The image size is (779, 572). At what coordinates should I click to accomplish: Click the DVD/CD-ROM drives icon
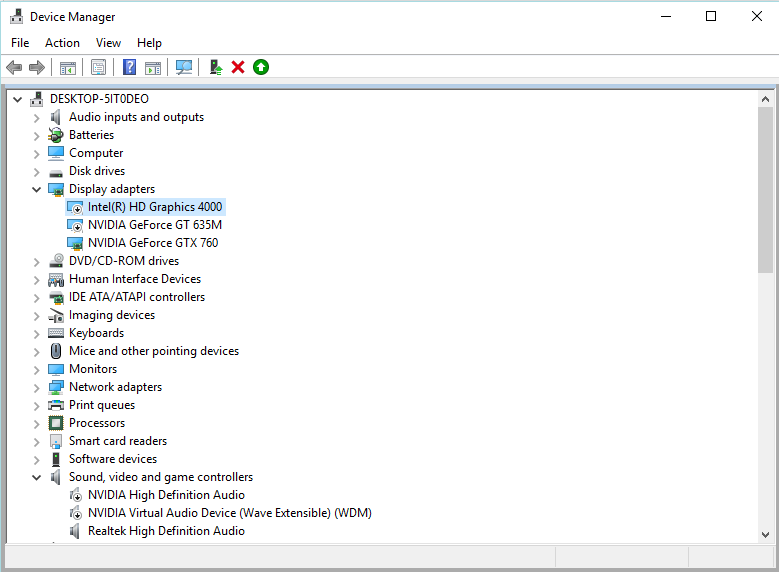click(56, 260)
